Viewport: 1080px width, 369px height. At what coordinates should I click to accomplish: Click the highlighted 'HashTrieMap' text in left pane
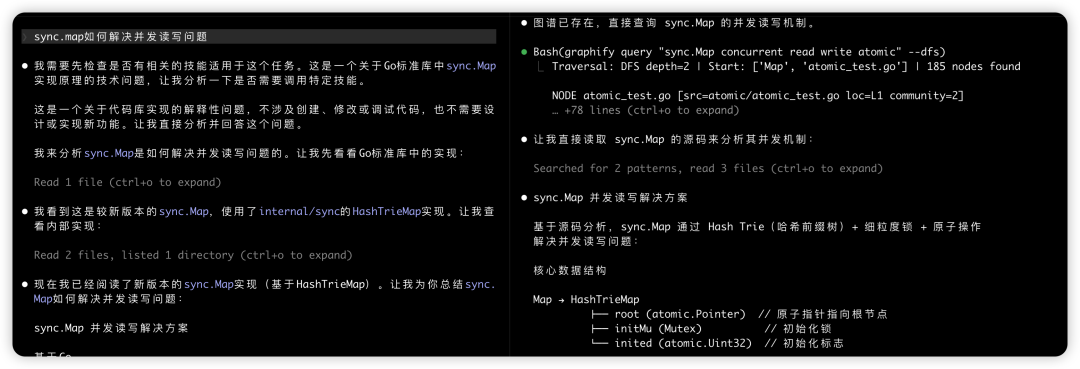[386, 212]
